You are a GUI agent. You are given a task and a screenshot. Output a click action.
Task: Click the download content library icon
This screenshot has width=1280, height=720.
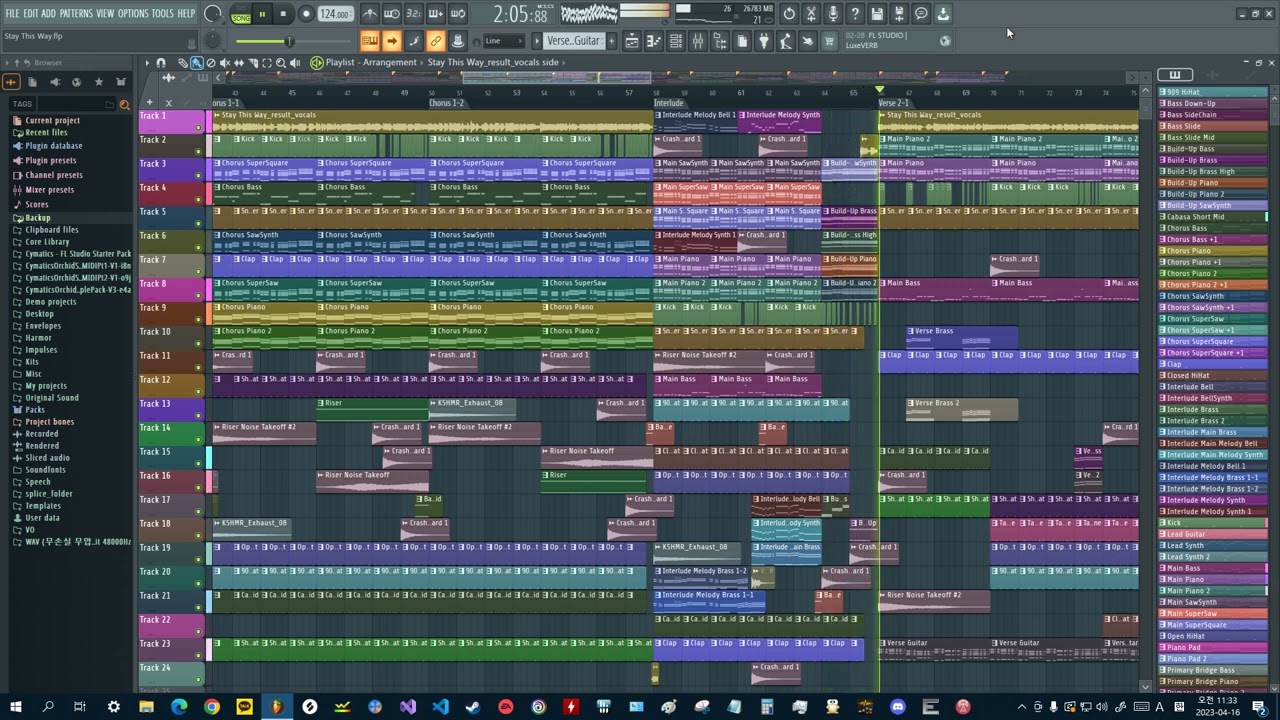[x=943, y=14]
